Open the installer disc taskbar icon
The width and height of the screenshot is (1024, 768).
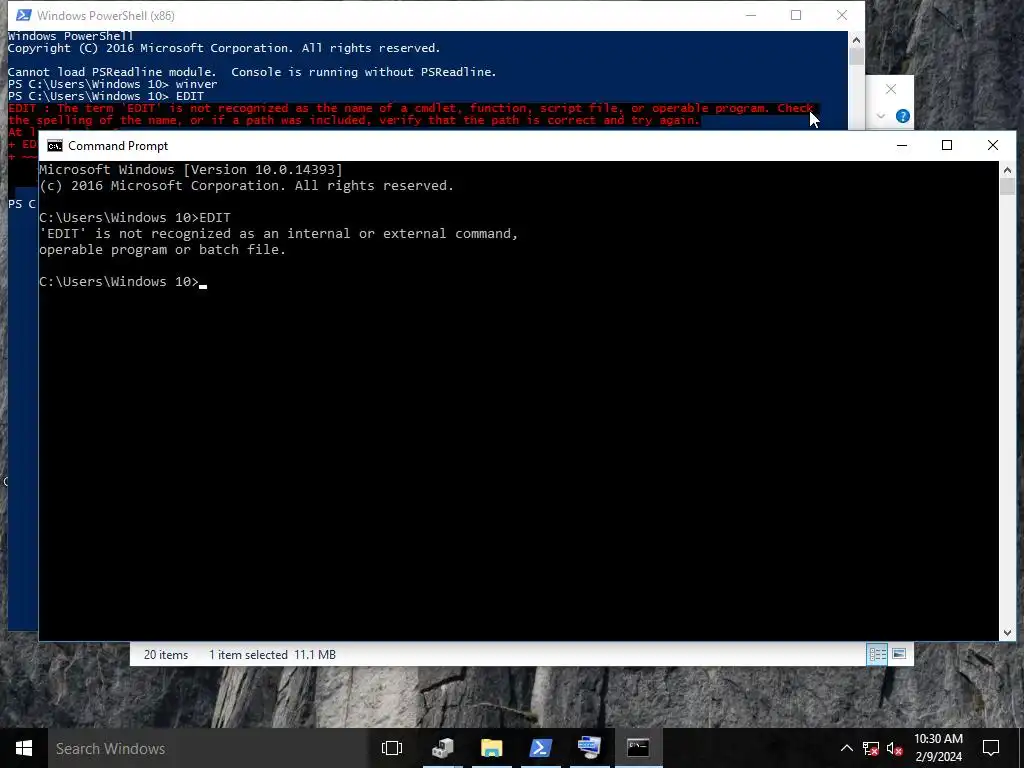(443, 748)
